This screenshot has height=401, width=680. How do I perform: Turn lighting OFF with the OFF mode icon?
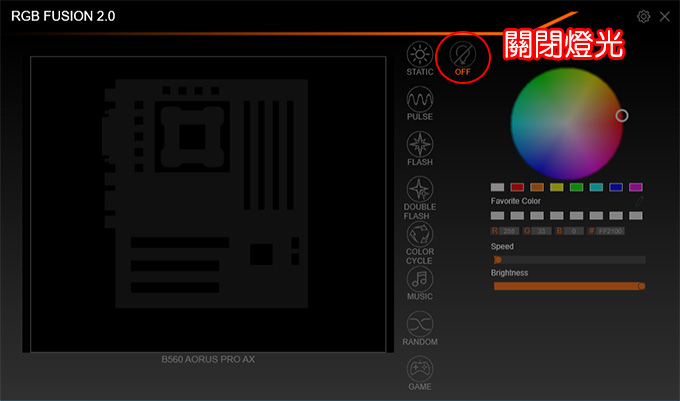(x=462, y=59)
